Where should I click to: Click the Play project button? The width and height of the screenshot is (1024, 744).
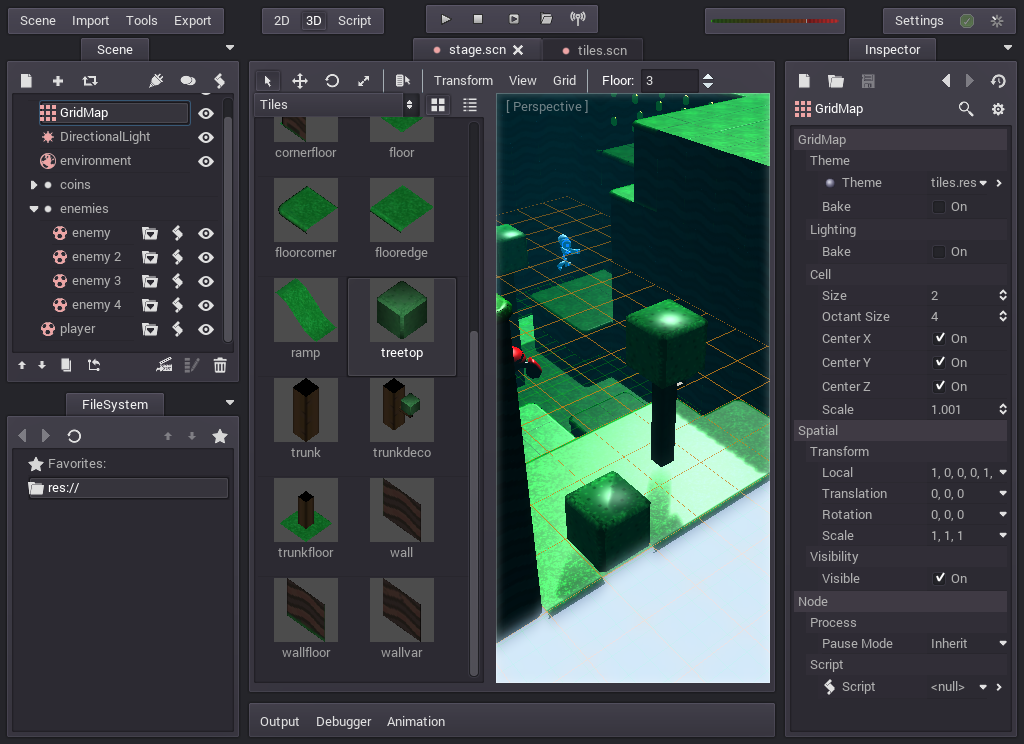[x=446, y=19]
